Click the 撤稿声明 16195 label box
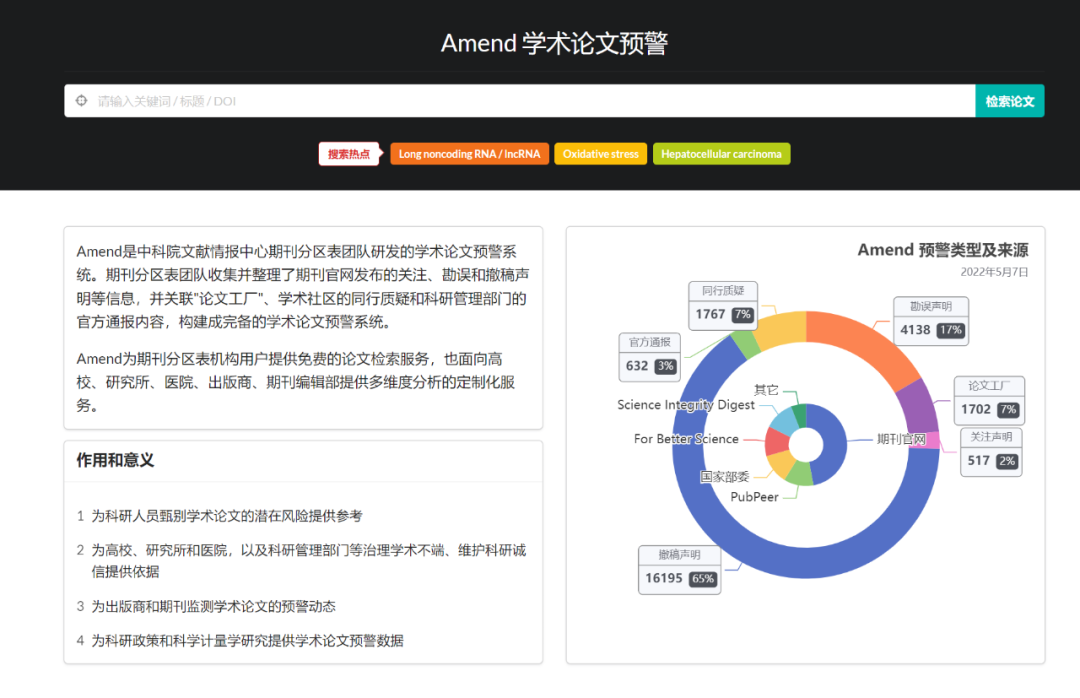1080x698 pixels. (x=680, y=569)
